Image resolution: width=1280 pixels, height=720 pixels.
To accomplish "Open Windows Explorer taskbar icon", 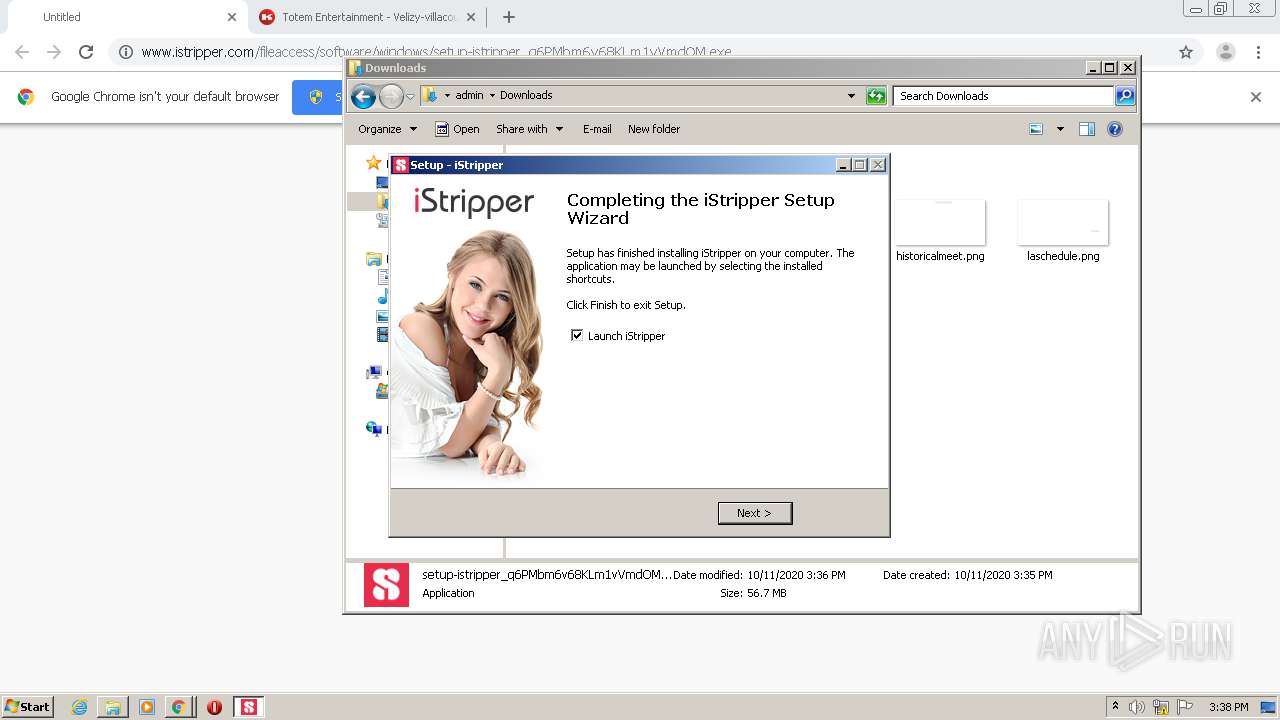I will click(113, 707).
